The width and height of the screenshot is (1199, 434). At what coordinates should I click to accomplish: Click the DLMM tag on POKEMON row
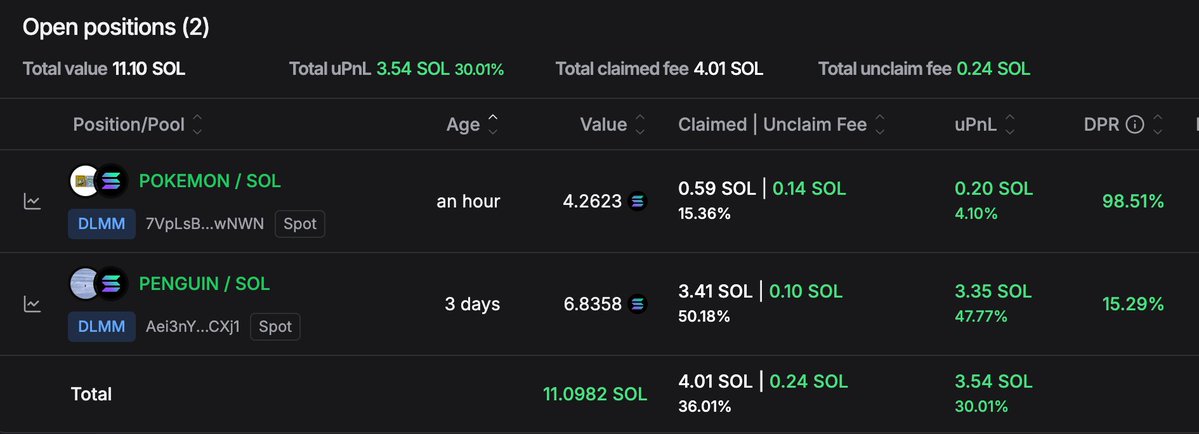pyautogui.click(x=102, y=224)
